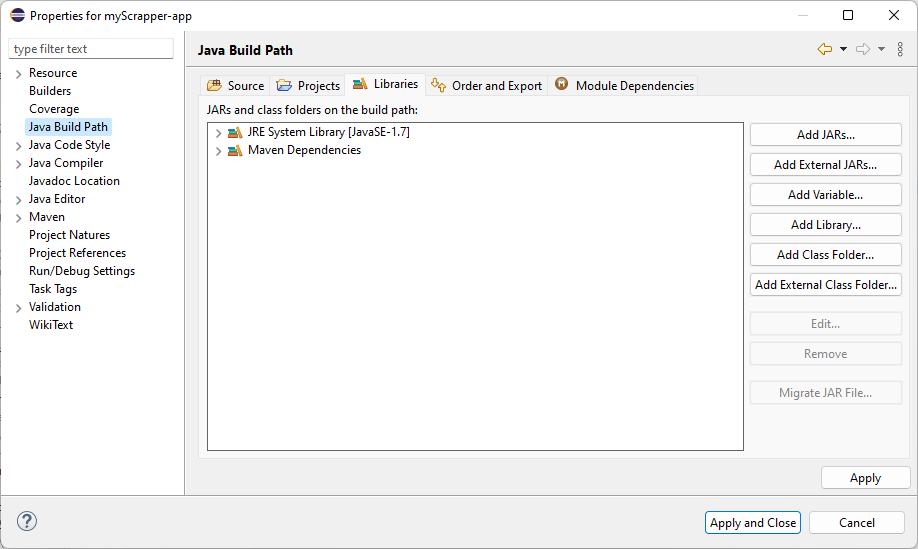Click Add External JARs button
918x549 pixels.
point(825,164)
